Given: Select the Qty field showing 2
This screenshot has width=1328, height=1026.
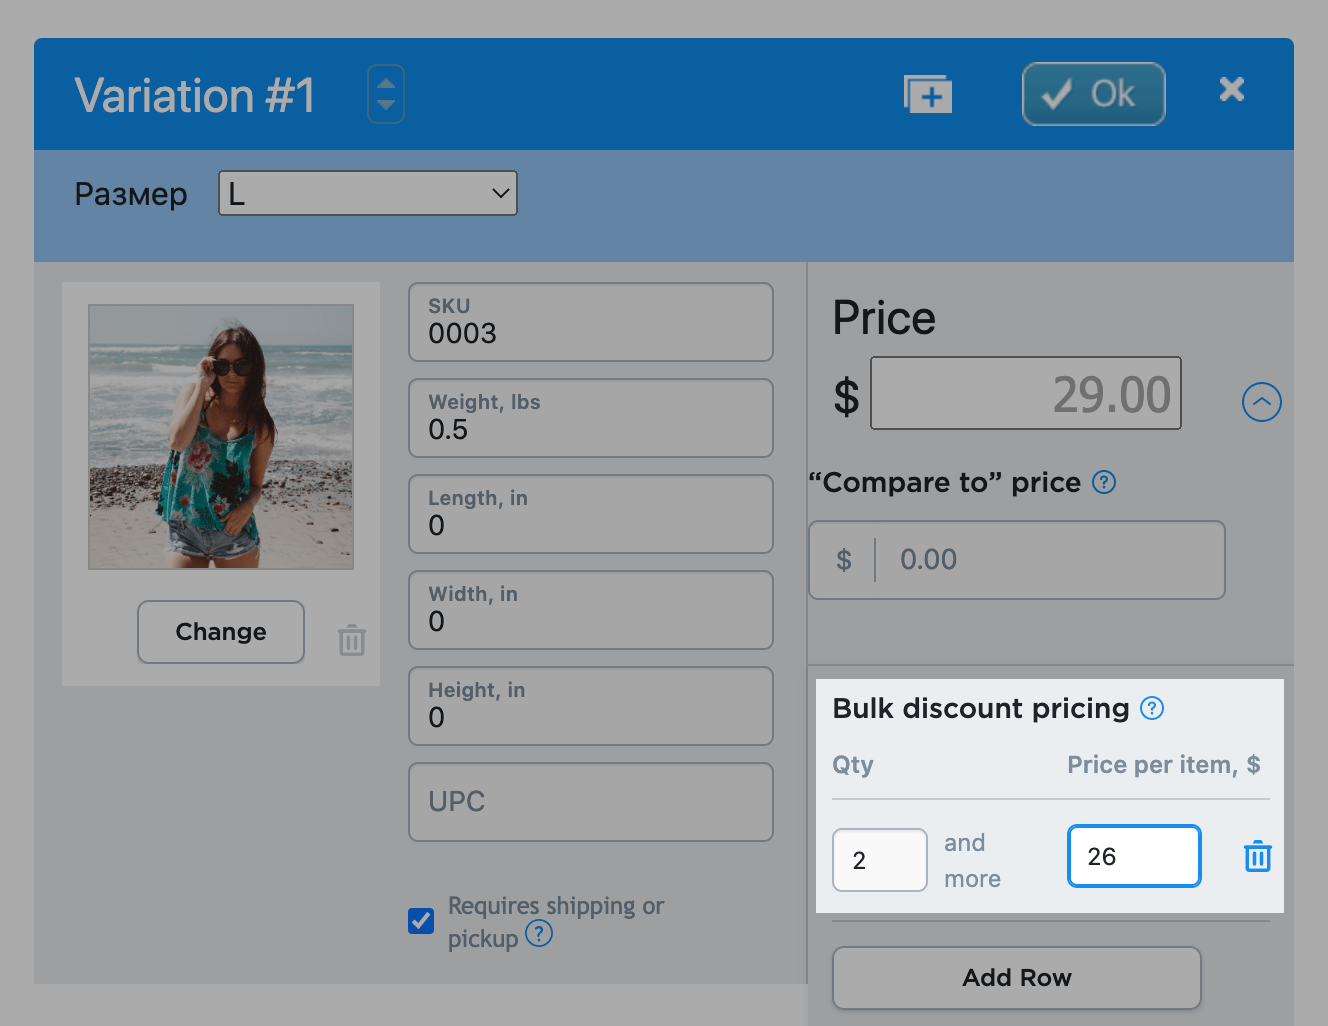Looking at the screenshot, I should [x=879, y=859].
